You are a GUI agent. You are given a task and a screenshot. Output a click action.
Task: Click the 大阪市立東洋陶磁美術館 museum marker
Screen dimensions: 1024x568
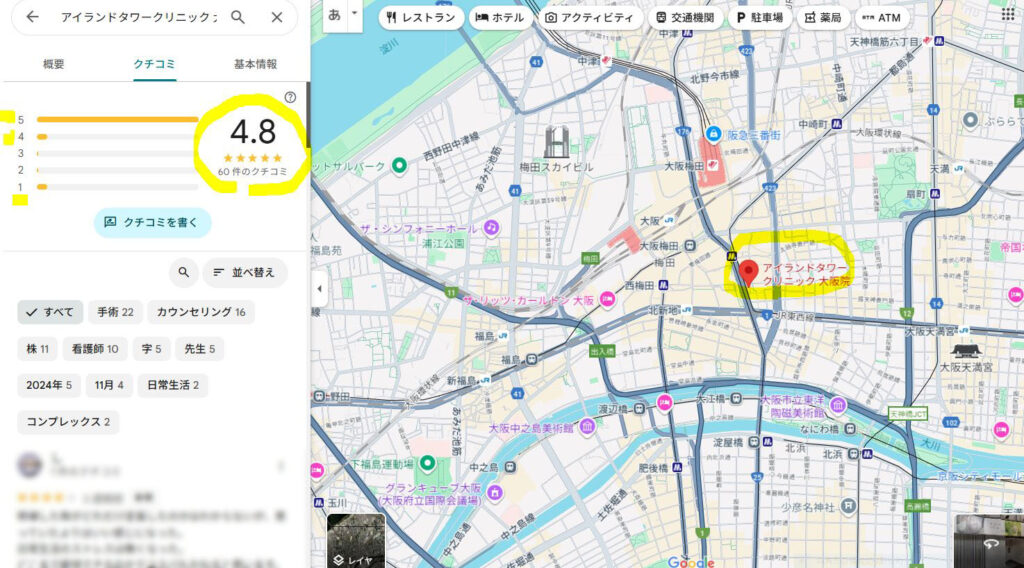point(838,405)
